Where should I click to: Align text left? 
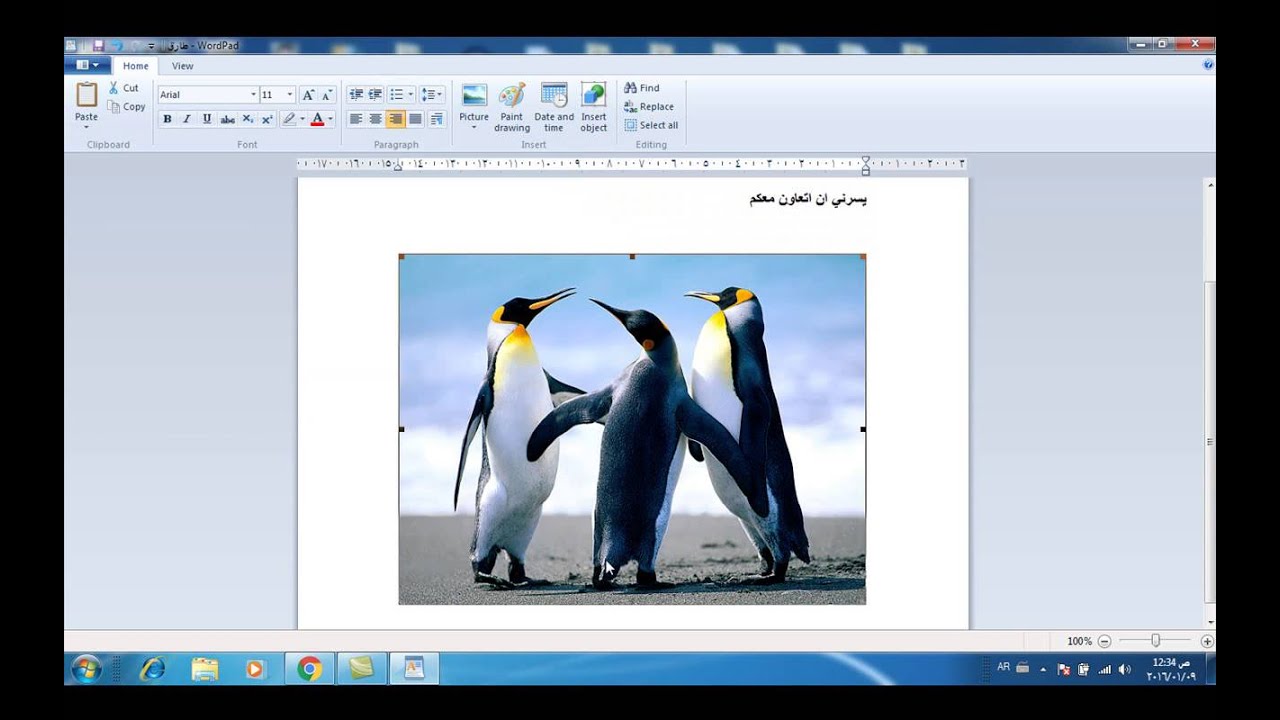tap(356, 119)
